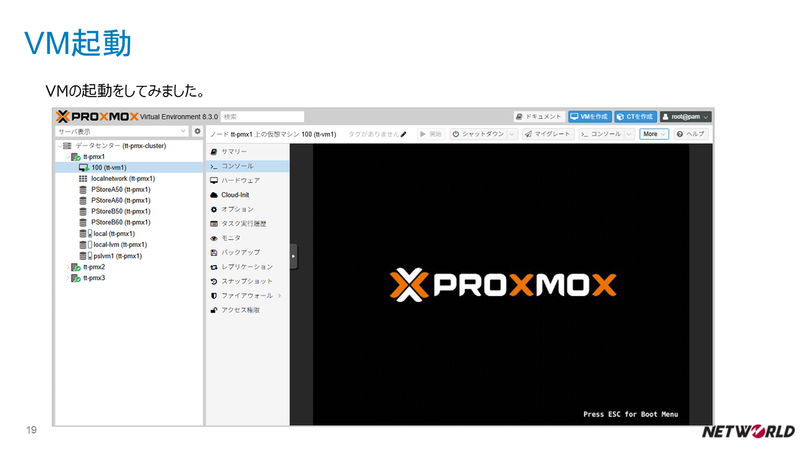800x450 pixels.
Task: Click the pencil icon to edit tags
Action: [x=404, y=135]
